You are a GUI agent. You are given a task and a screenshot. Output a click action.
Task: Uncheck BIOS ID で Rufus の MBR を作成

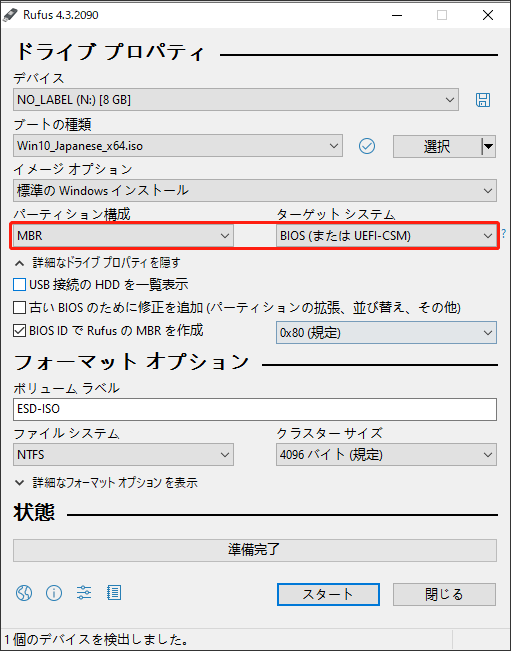coord(19,331)
